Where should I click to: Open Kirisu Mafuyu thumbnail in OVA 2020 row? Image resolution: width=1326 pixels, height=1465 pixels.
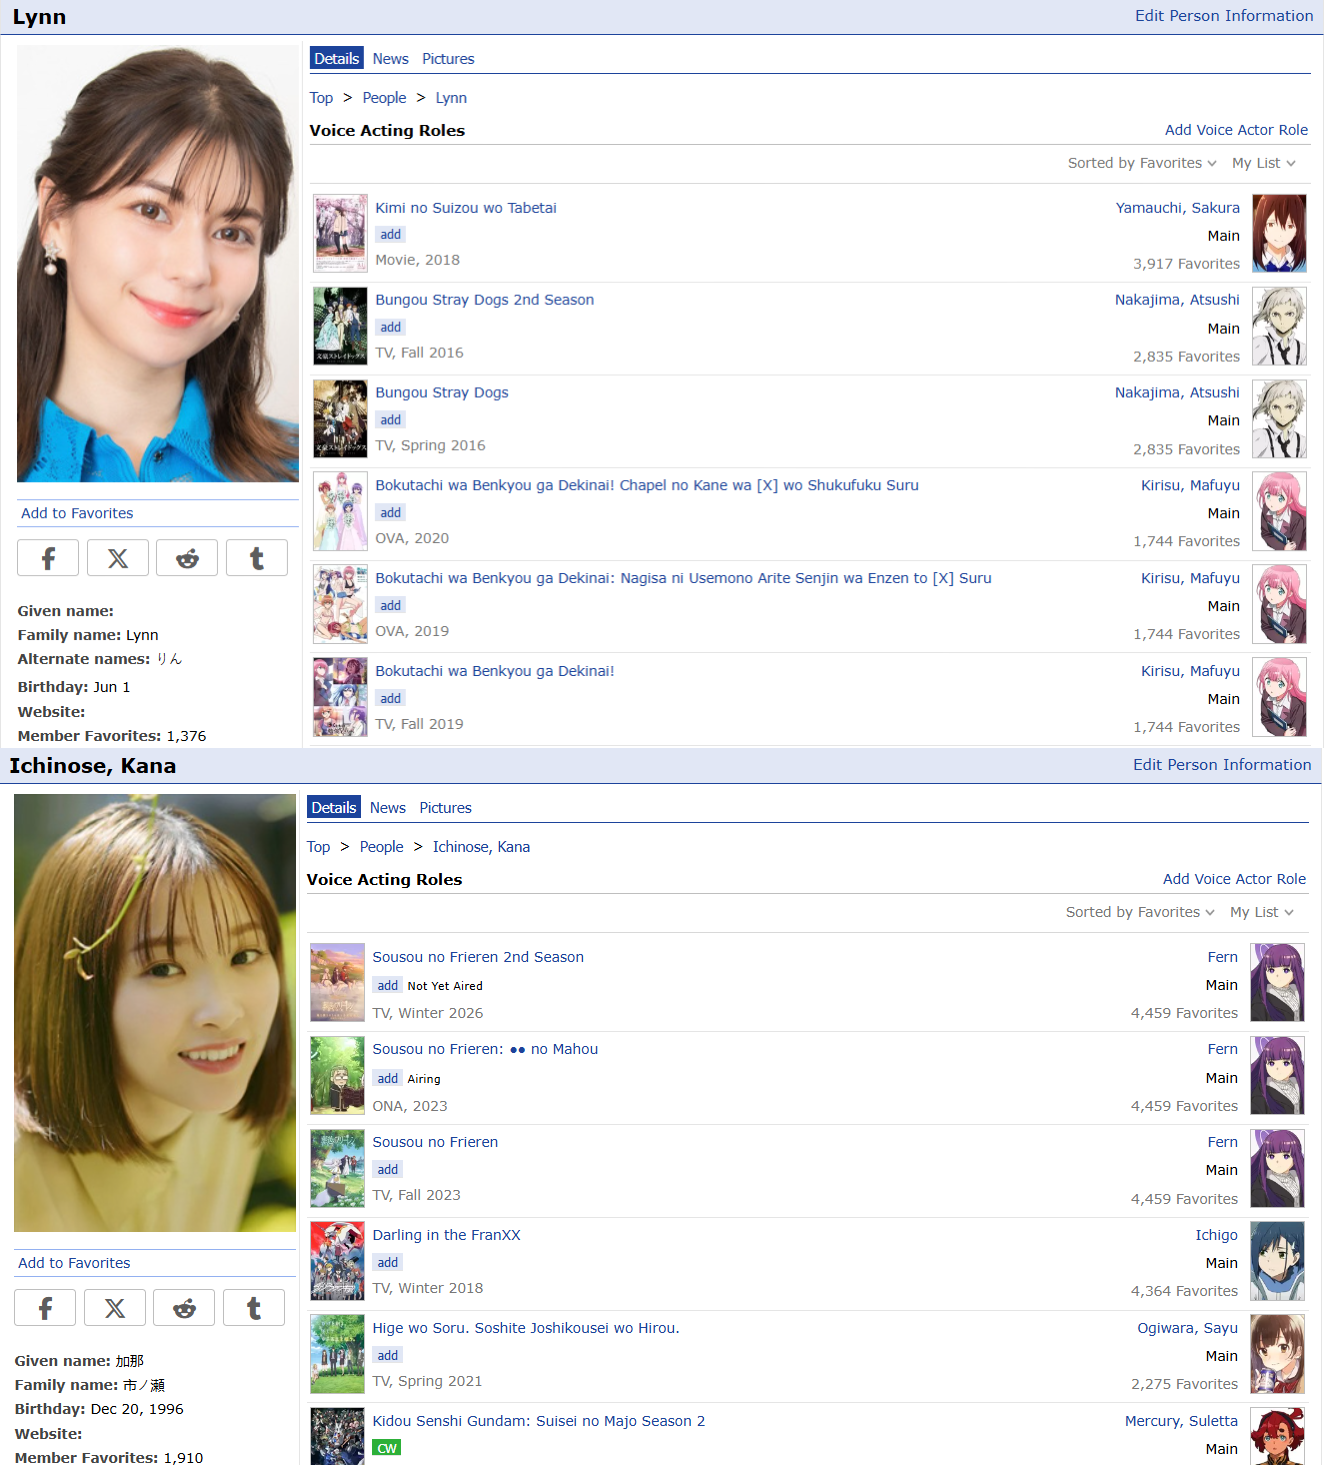pos(1280,512)
